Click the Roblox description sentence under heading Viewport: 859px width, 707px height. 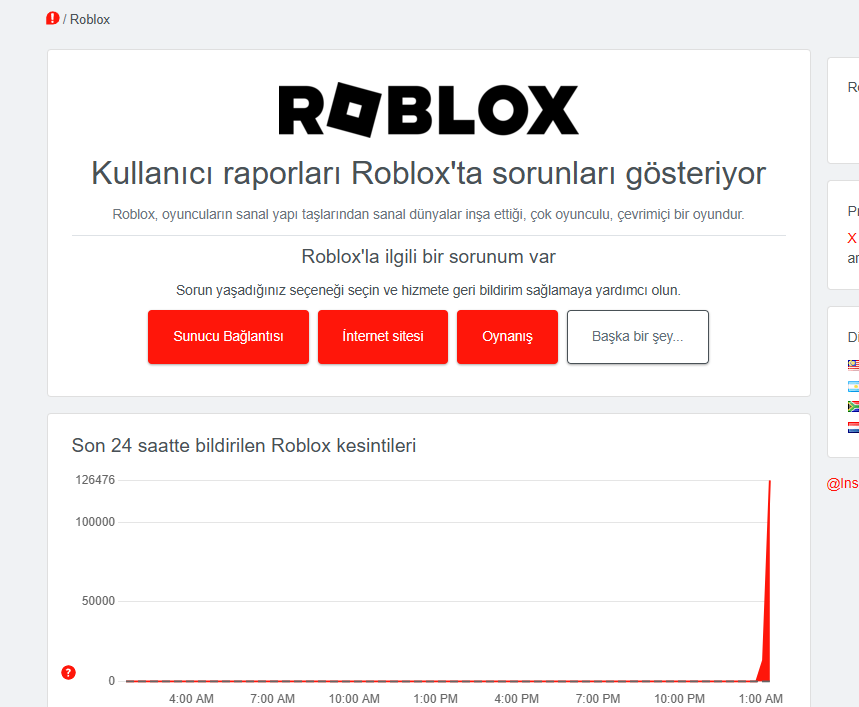click(428, 214)
